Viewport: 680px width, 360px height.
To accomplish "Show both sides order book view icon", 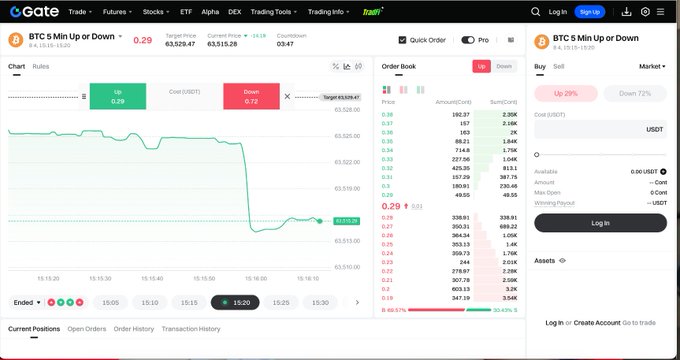I will click(x=386, y=90).
